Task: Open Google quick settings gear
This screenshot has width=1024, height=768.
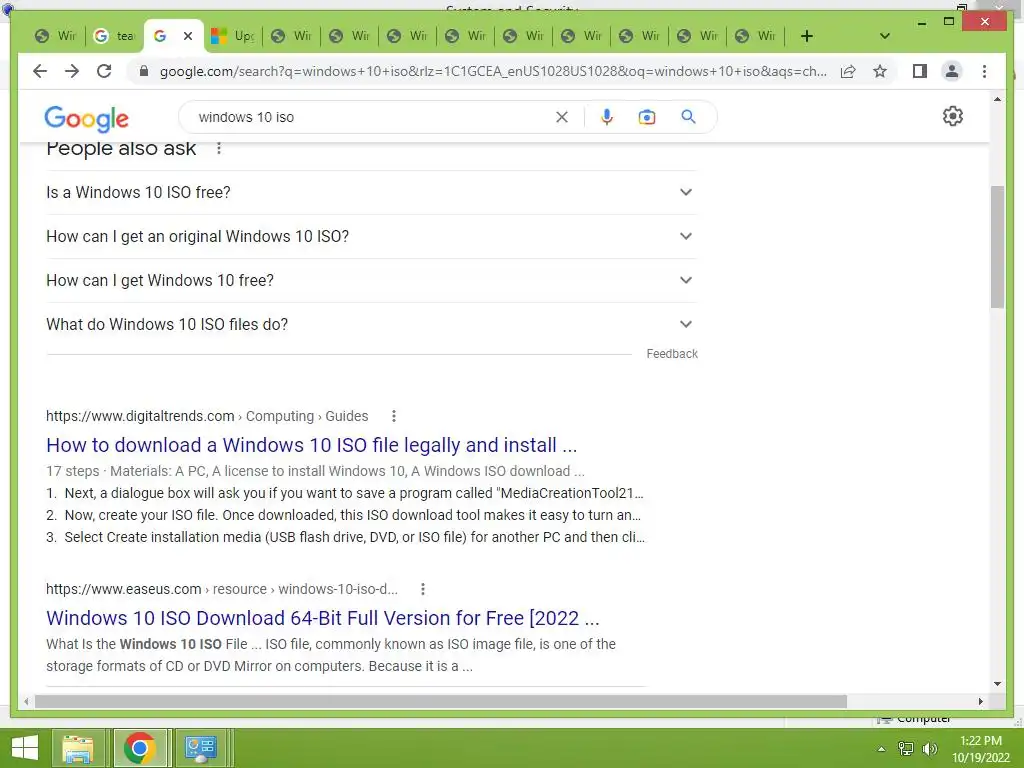Action: click(953, 116)
